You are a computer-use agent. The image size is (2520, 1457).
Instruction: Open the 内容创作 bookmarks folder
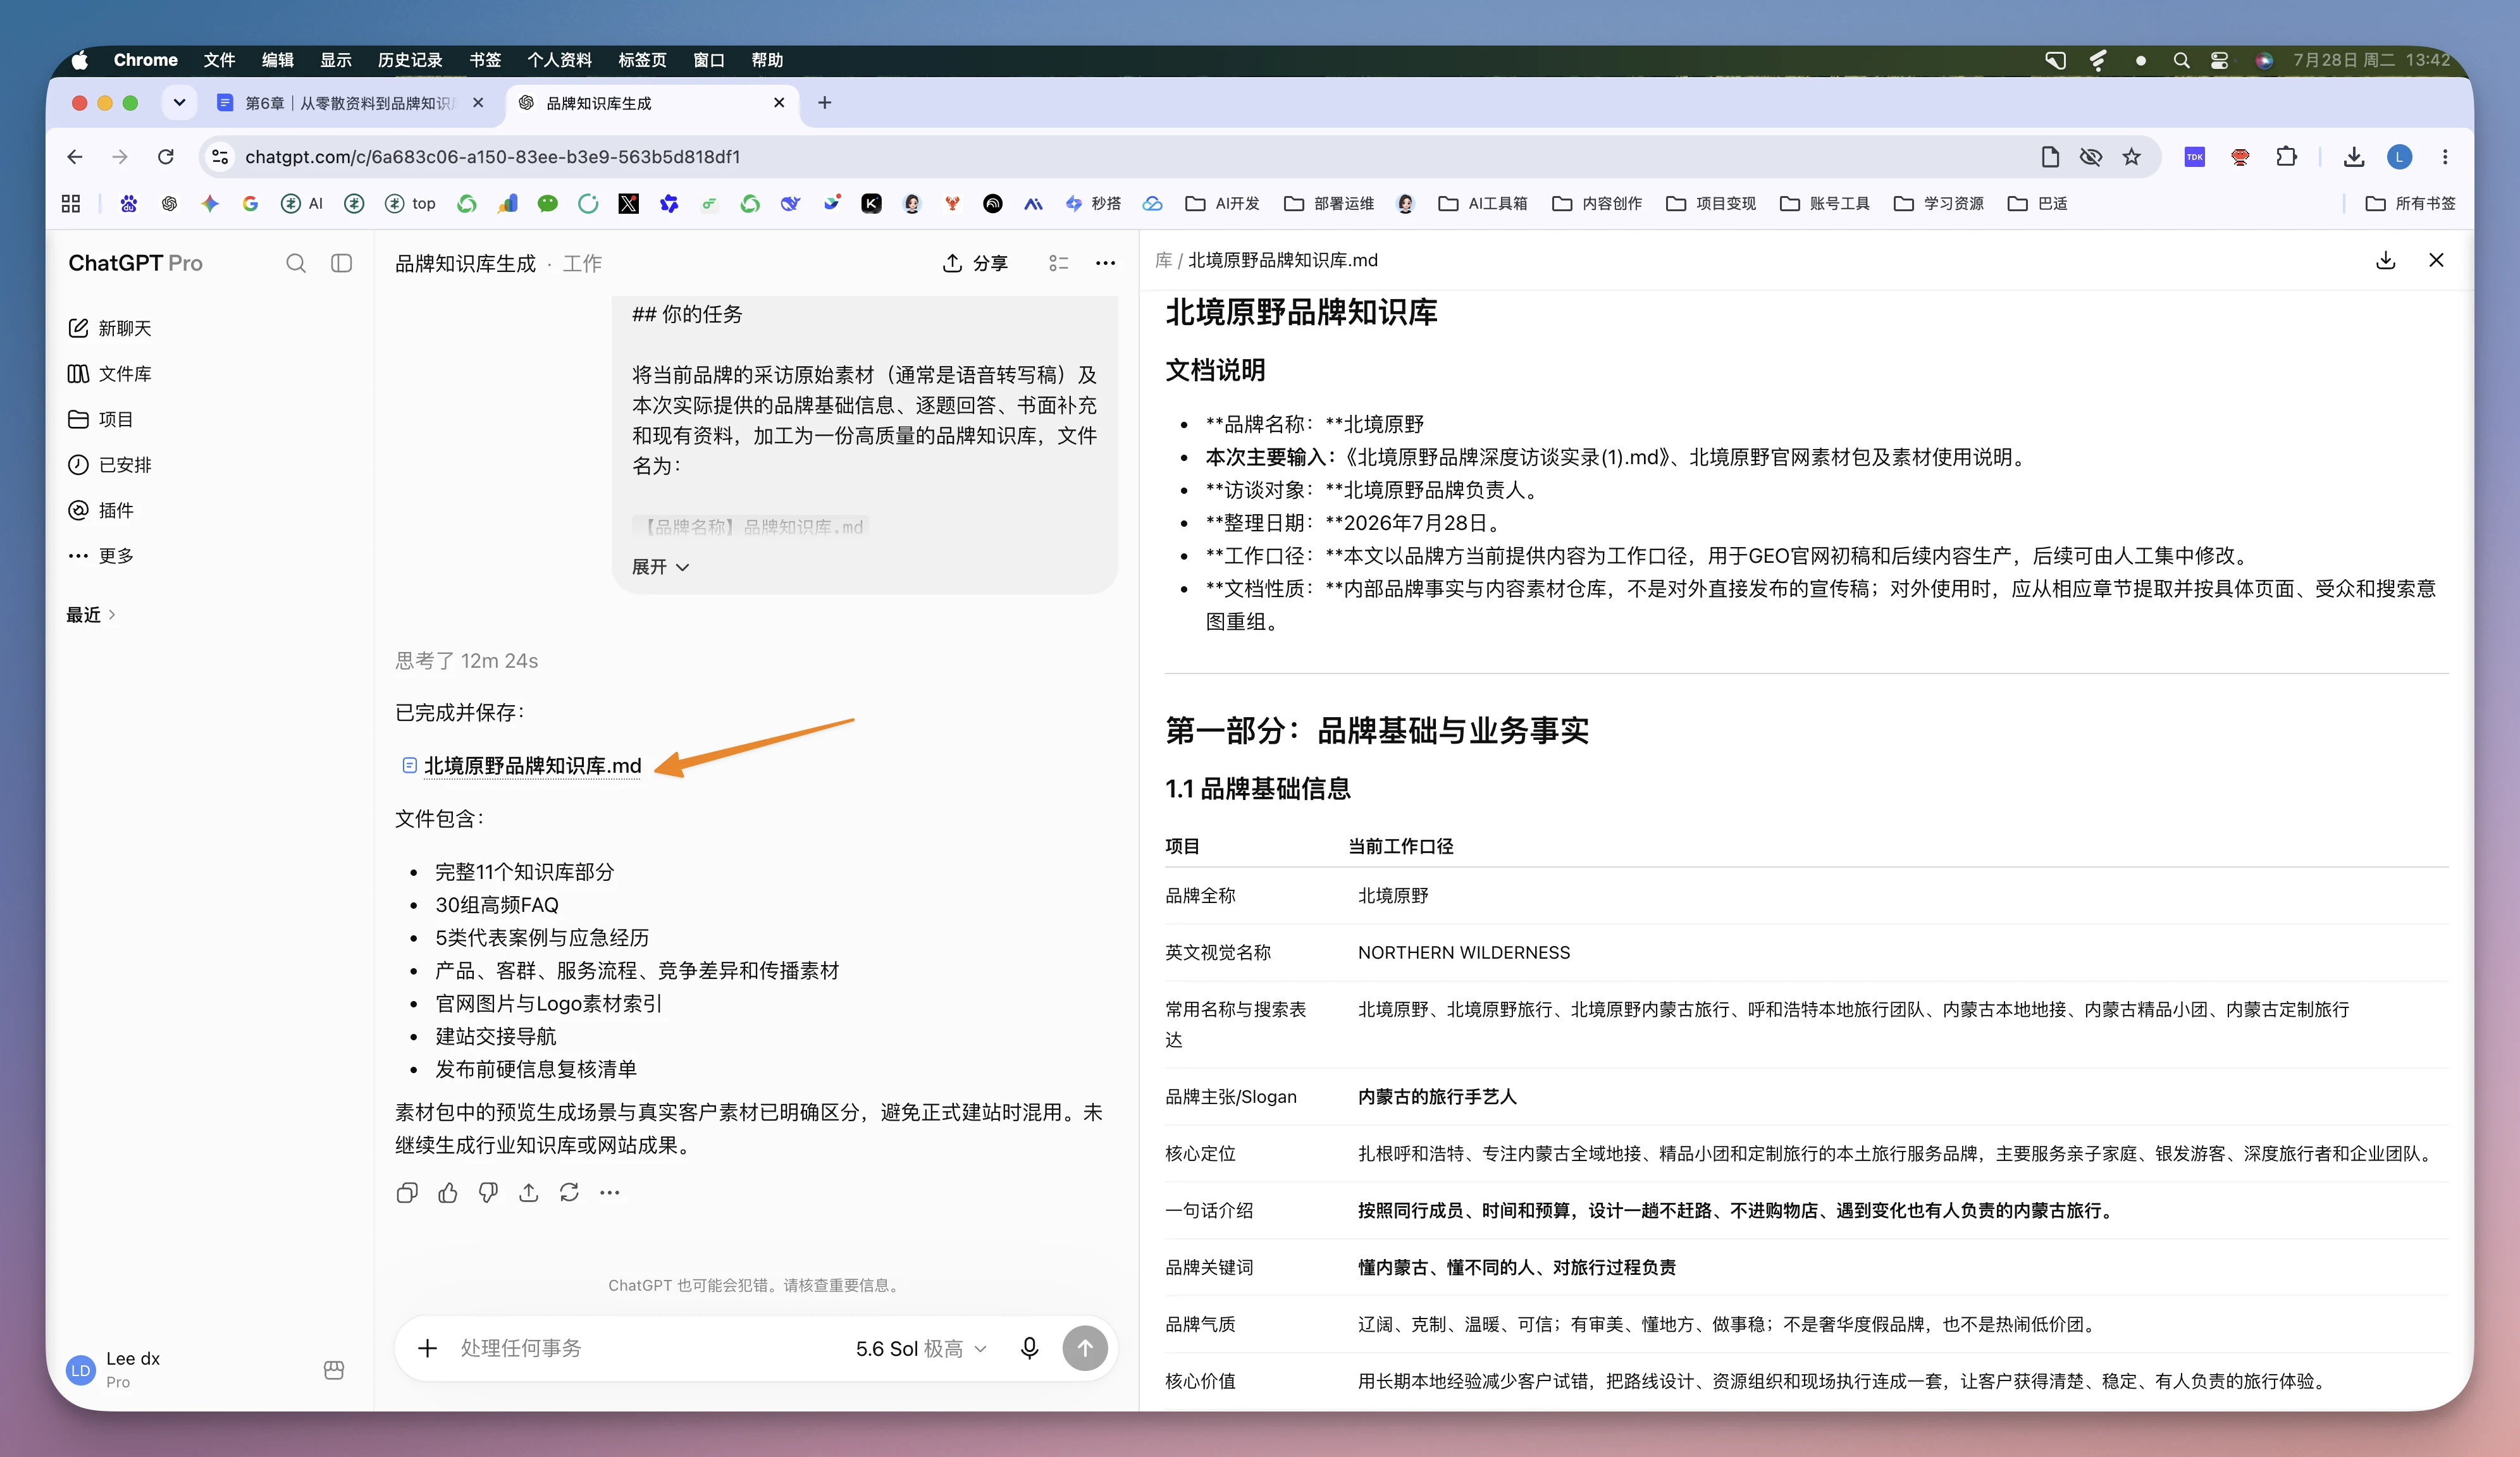coord(1597,203)
